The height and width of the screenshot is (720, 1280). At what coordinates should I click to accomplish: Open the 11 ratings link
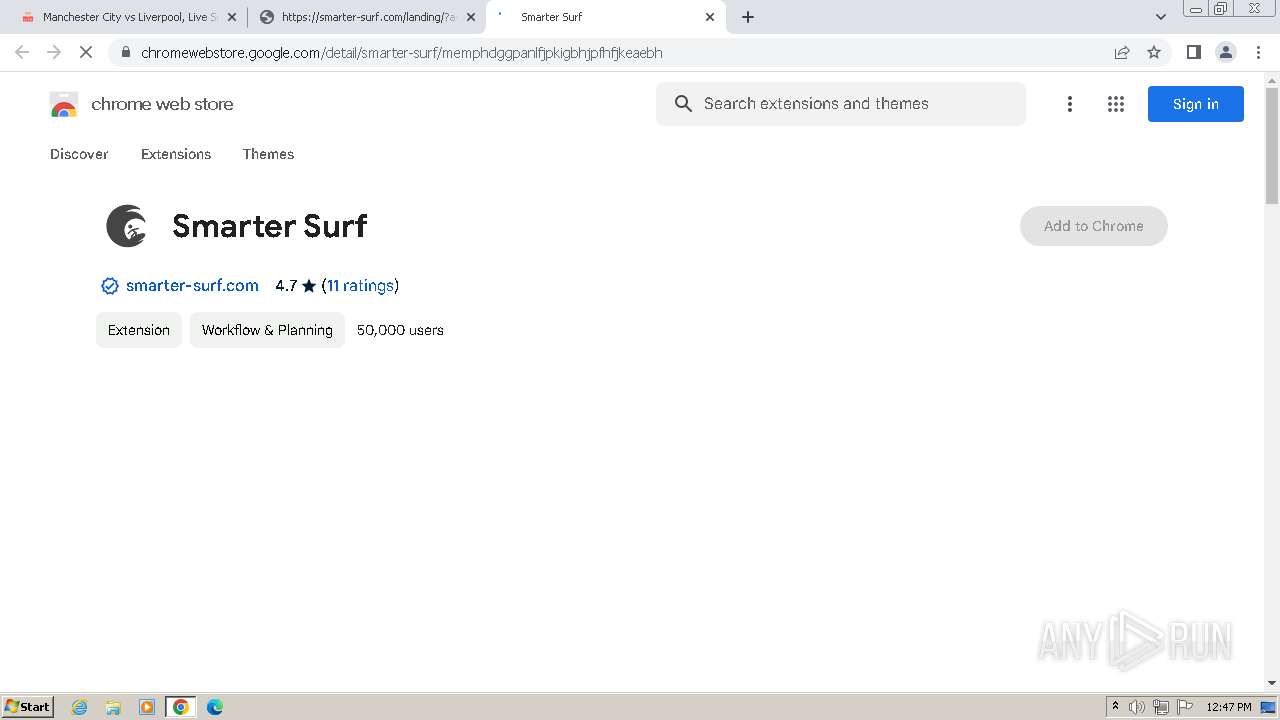(360, 286)
